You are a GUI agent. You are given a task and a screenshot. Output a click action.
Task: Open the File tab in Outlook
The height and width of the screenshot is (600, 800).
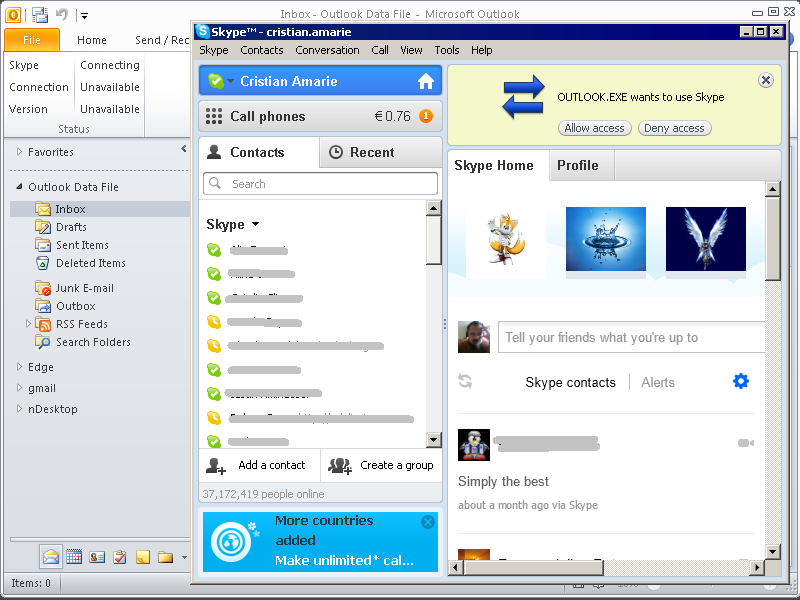(x=32, y=40)
